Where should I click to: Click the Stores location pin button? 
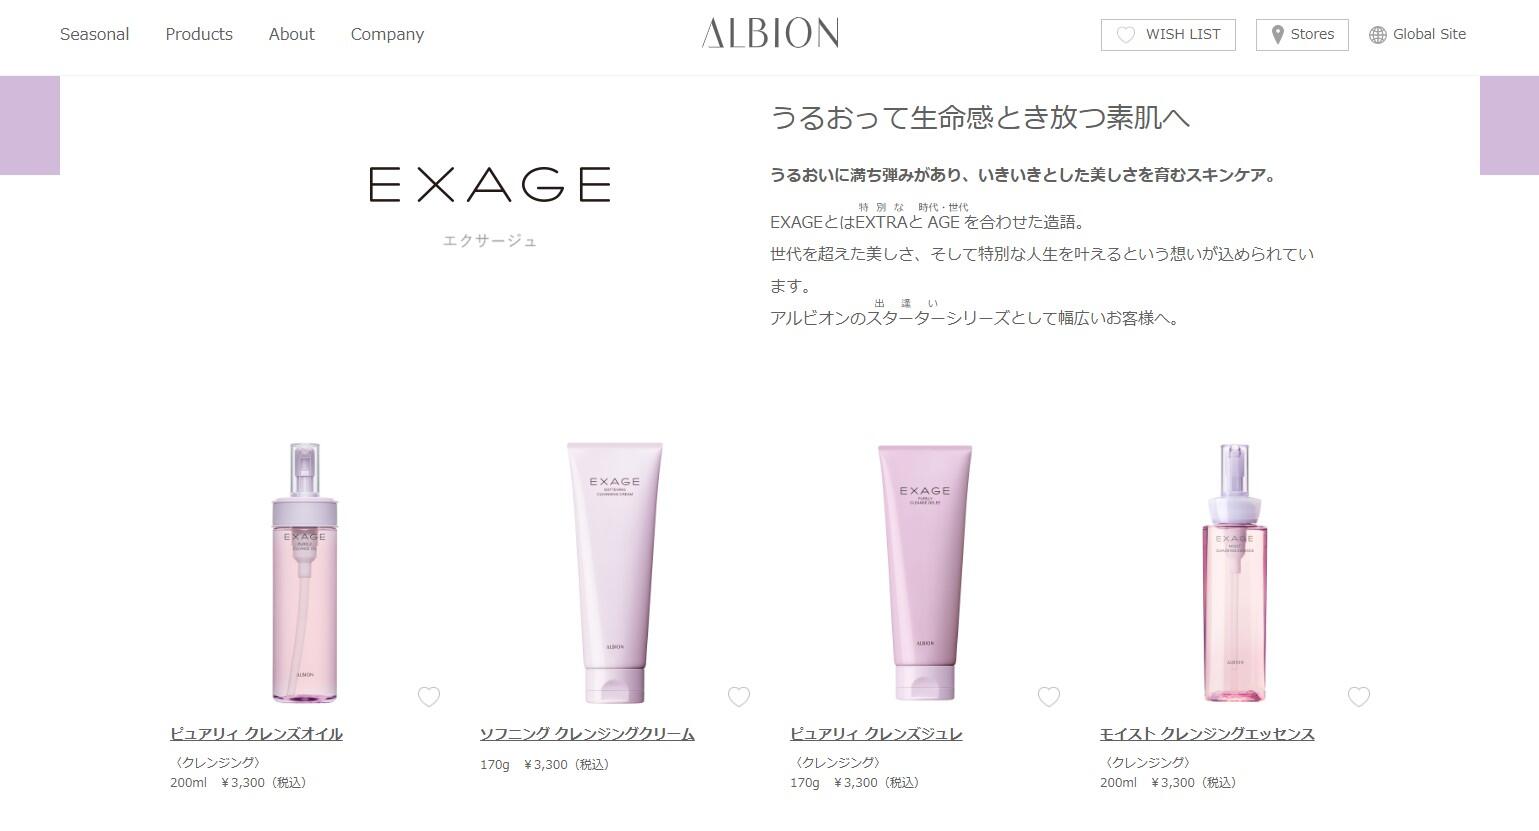(1302, 34)
